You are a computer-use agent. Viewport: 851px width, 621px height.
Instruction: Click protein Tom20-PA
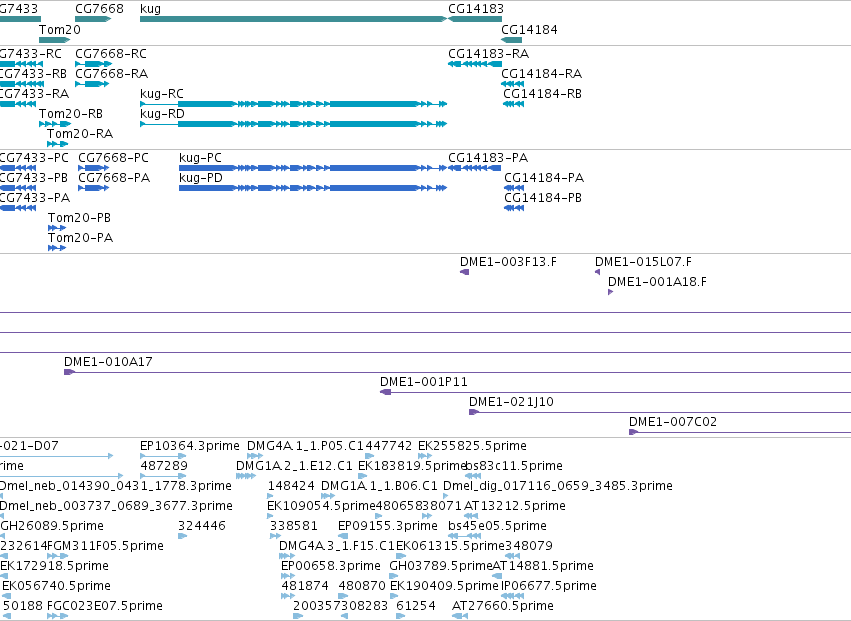(x=57, y=248)
